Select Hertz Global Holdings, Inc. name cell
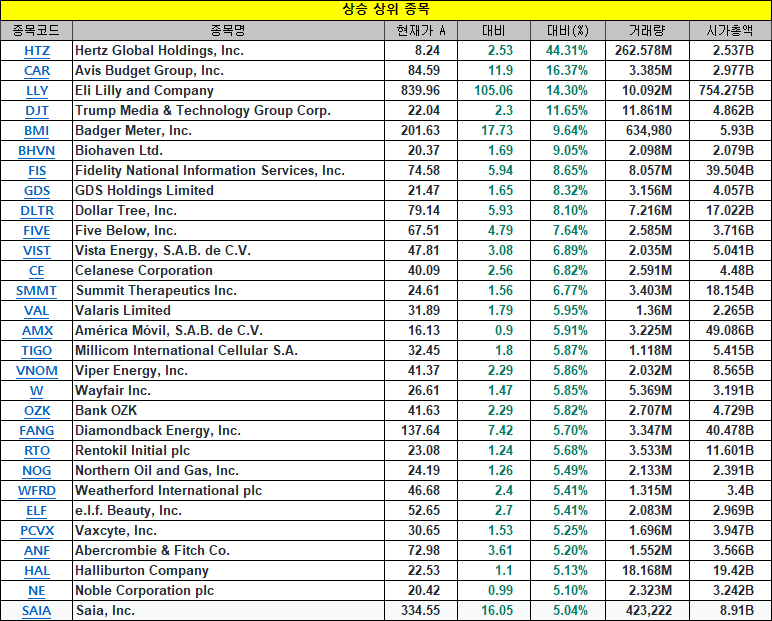 point(228,51)
